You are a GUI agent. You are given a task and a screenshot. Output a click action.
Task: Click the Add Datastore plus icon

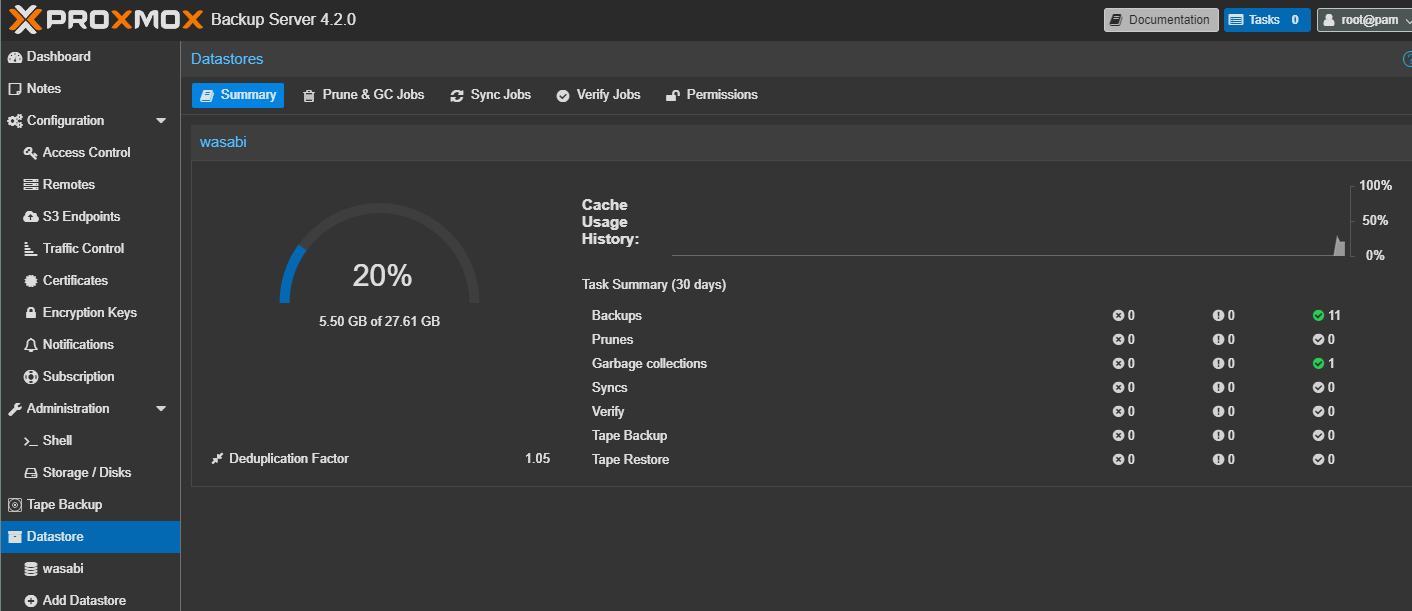tap(31, 601)
